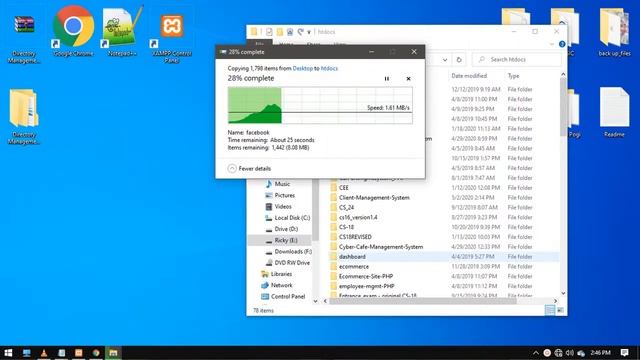Open the Windows Start menu
This screenshot has height=360, width=640.
coord(8,353)
